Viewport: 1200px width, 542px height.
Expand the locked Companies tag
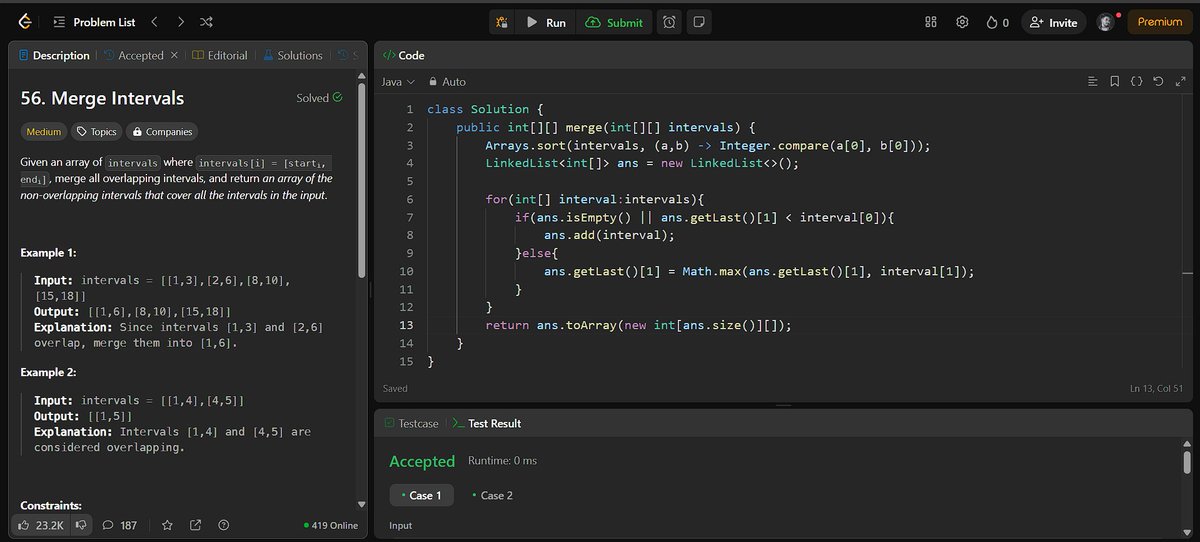[x=161, y=132]
